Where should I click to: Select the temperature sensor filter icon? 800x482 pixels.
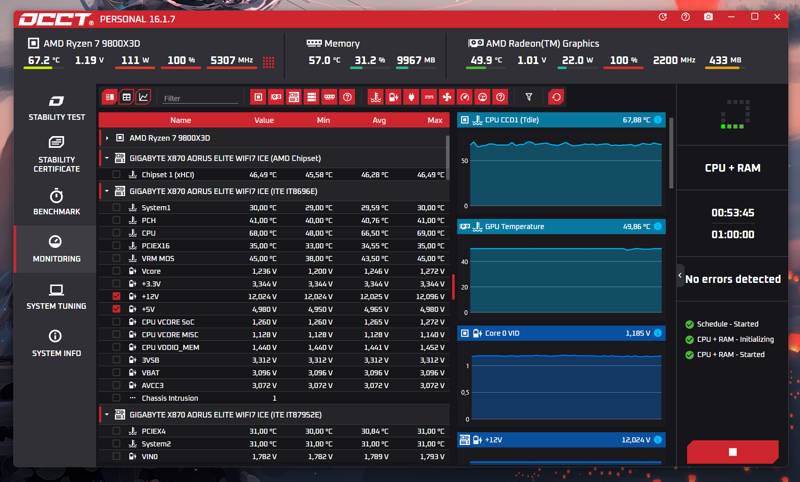point(376,97)
